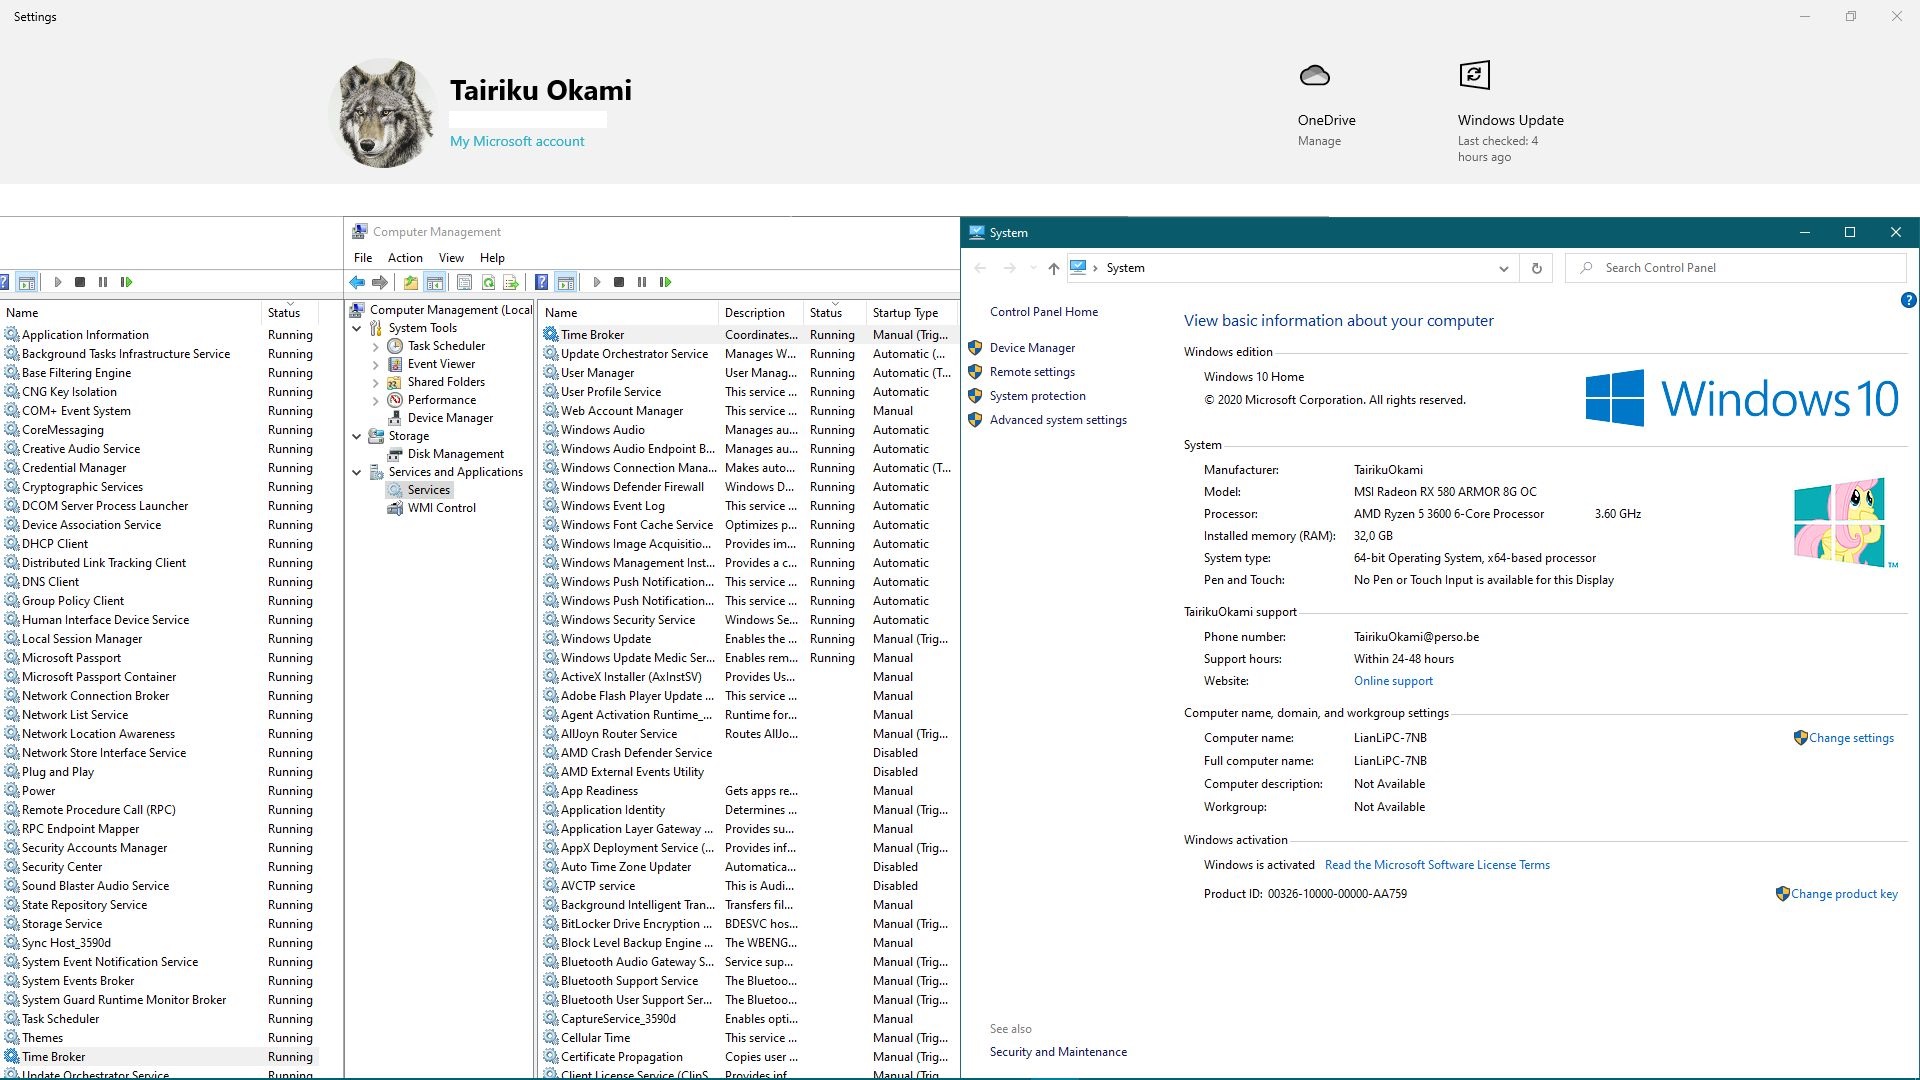Image resolution: width=1920 pixels, height=1080 pixels.
Task: Refresh the System control panel address bar
Action: click(1536, 268)
